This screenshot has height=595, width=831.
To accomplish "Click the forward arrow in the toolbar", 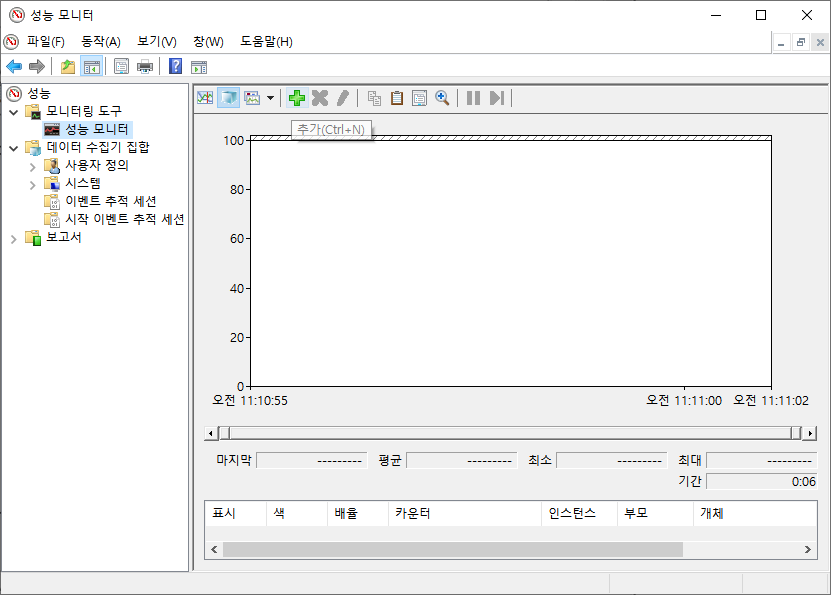I will (37, 67).
